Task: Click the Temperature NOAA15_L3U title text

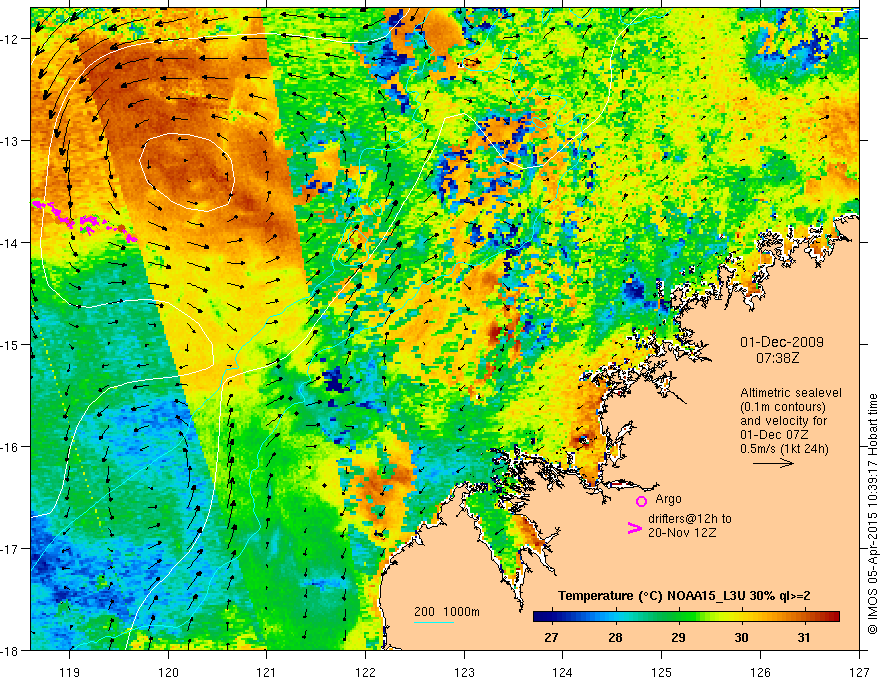Action: (684, 596)
